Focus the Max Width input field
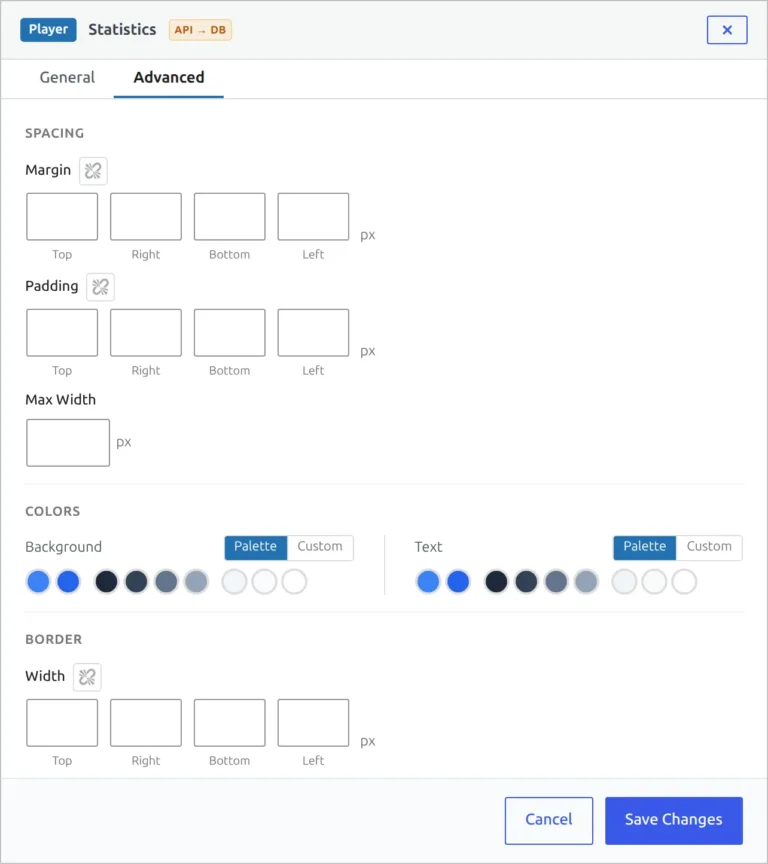The image size is (768, 864). click(x=68, y=443)
